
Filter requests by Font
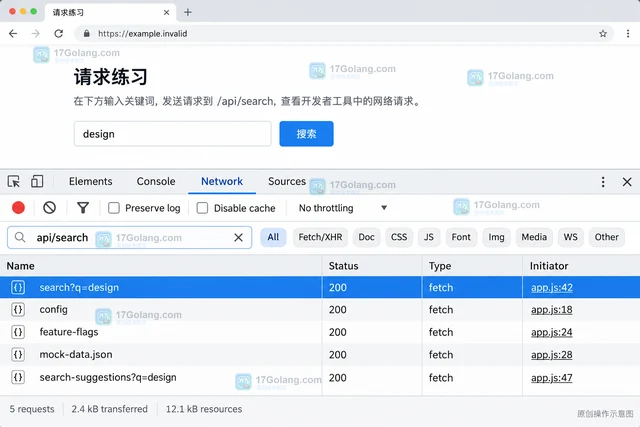tap(461, 237)
